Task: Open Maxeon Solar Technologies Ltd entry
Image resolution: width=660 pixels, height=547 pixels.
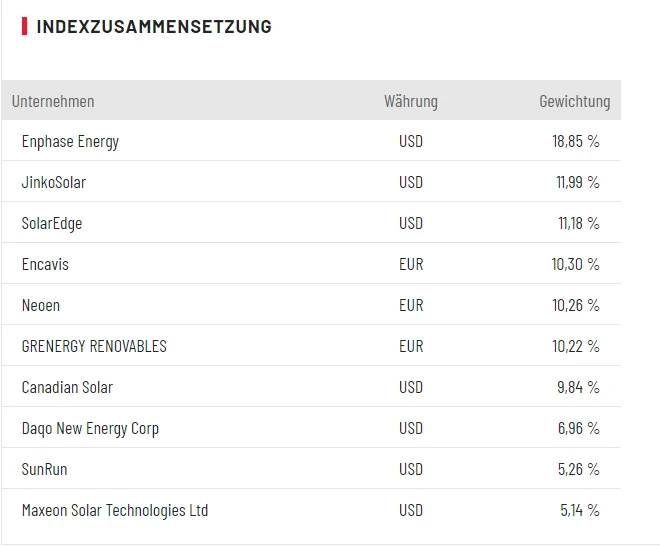Action: click(x=115, y=510)
